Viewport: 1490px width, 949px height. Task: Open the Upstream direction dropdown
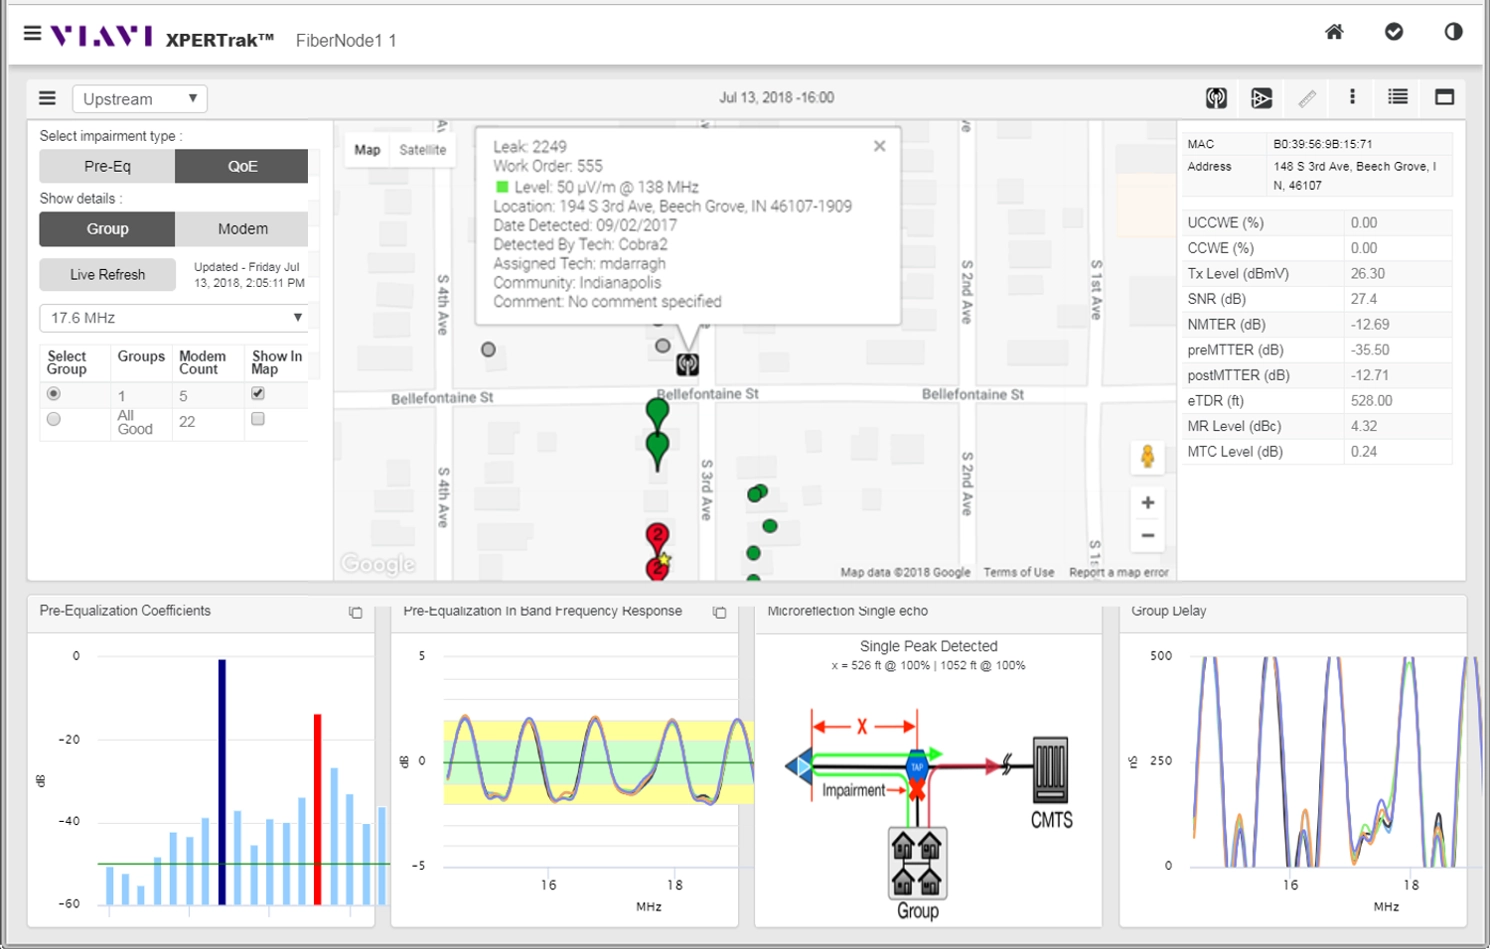tap(139, 98)
